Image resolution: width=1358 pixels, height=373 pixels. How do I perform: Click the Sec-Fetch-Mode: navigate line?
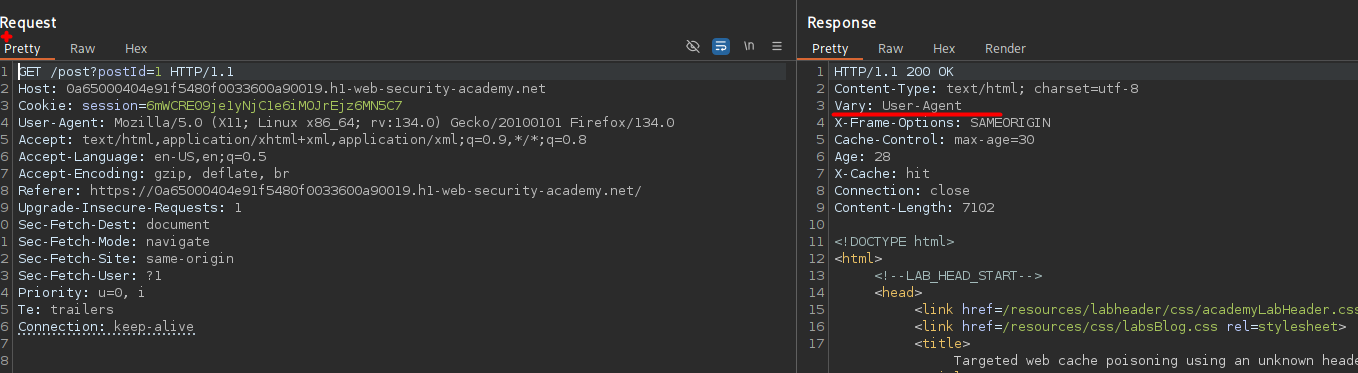114,242
